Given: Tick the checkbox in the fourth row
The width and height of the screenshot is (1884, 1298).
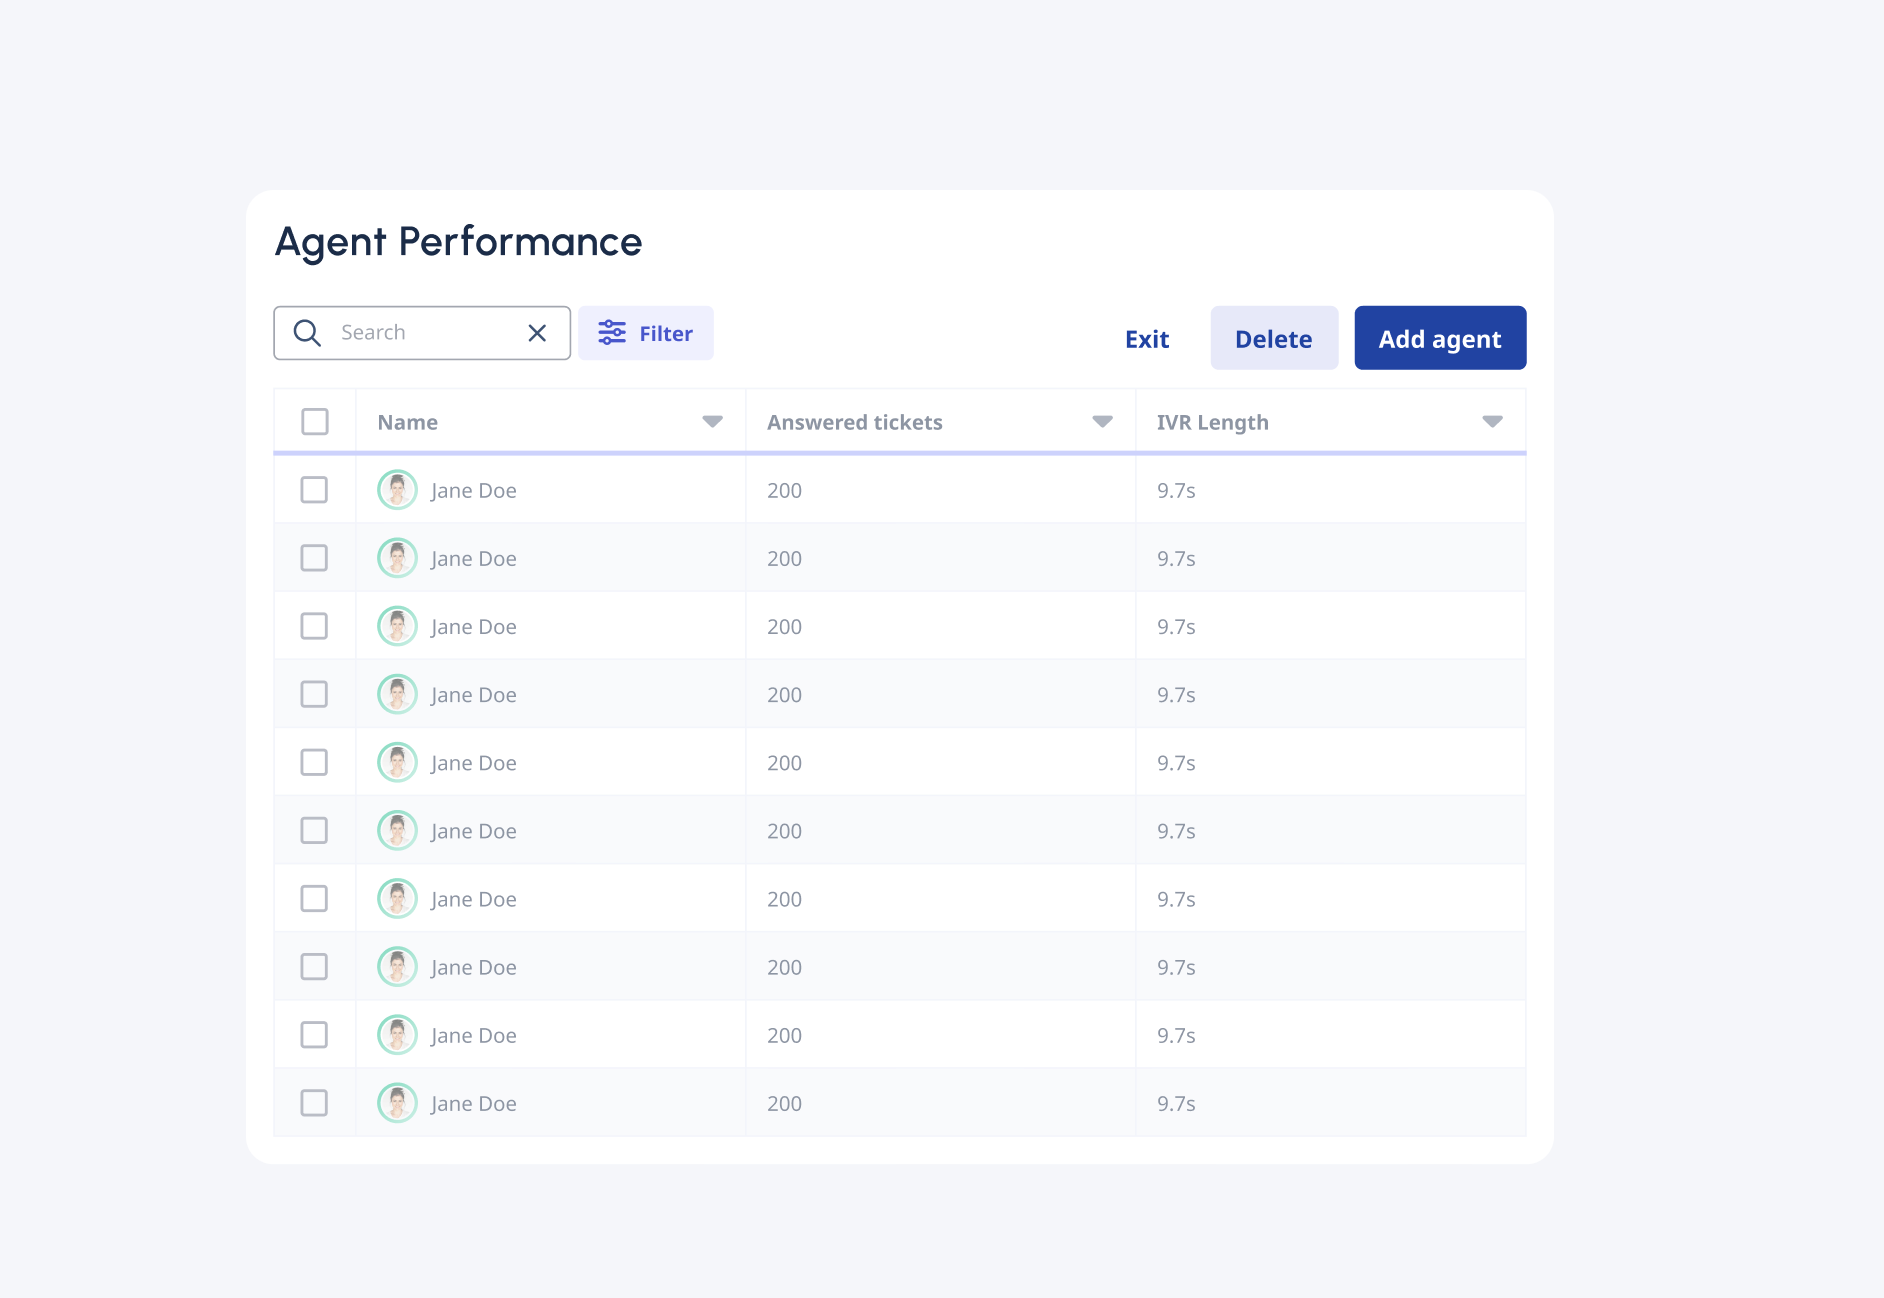Looking at the screenshot, I should tap(314, 694).
